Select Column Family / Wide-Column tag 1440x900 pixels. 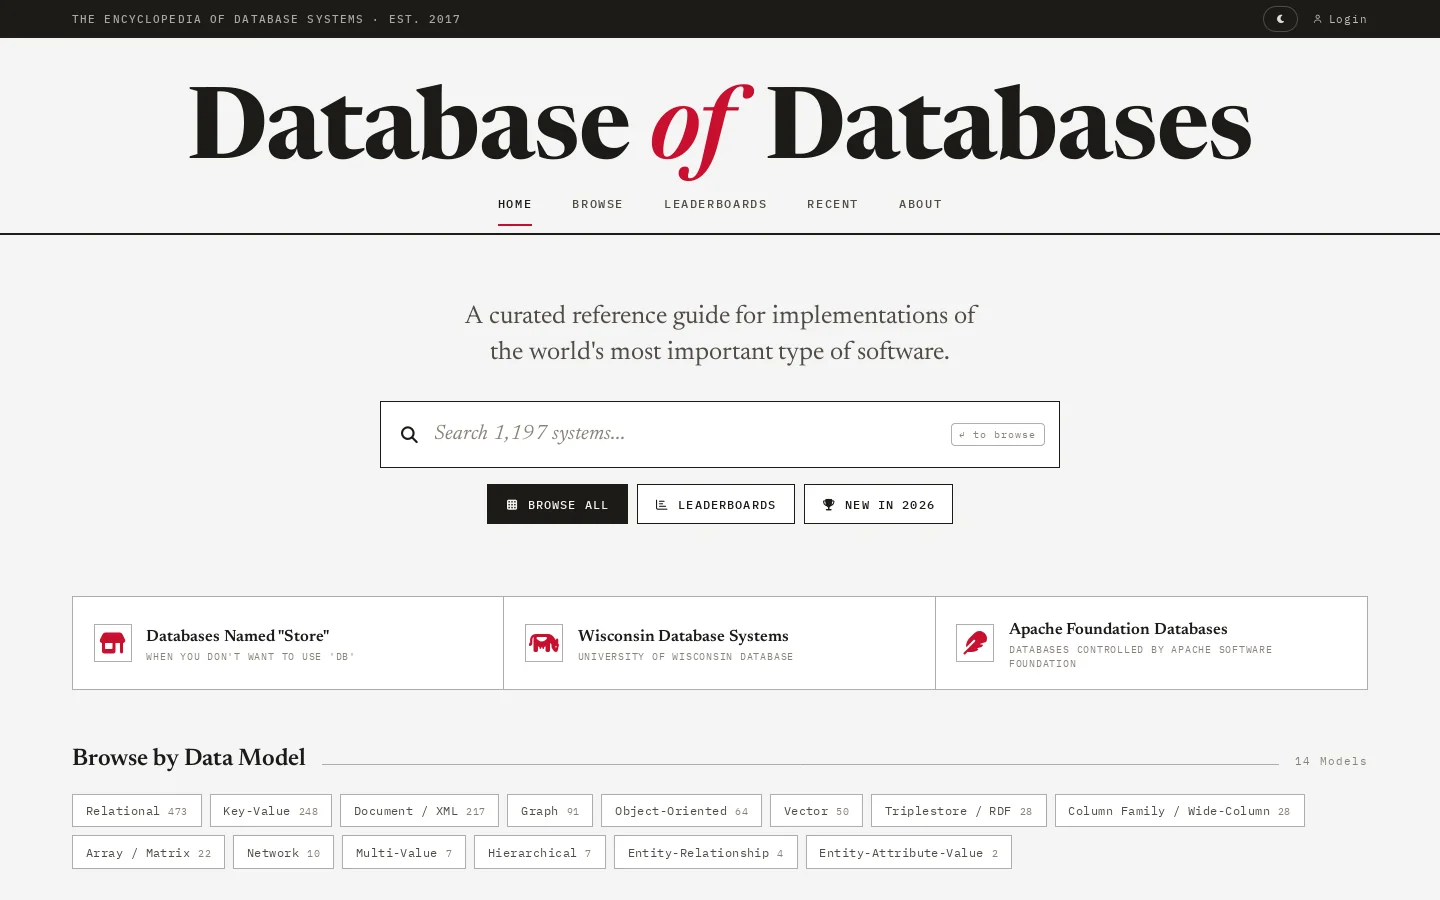pos(1180,811)
